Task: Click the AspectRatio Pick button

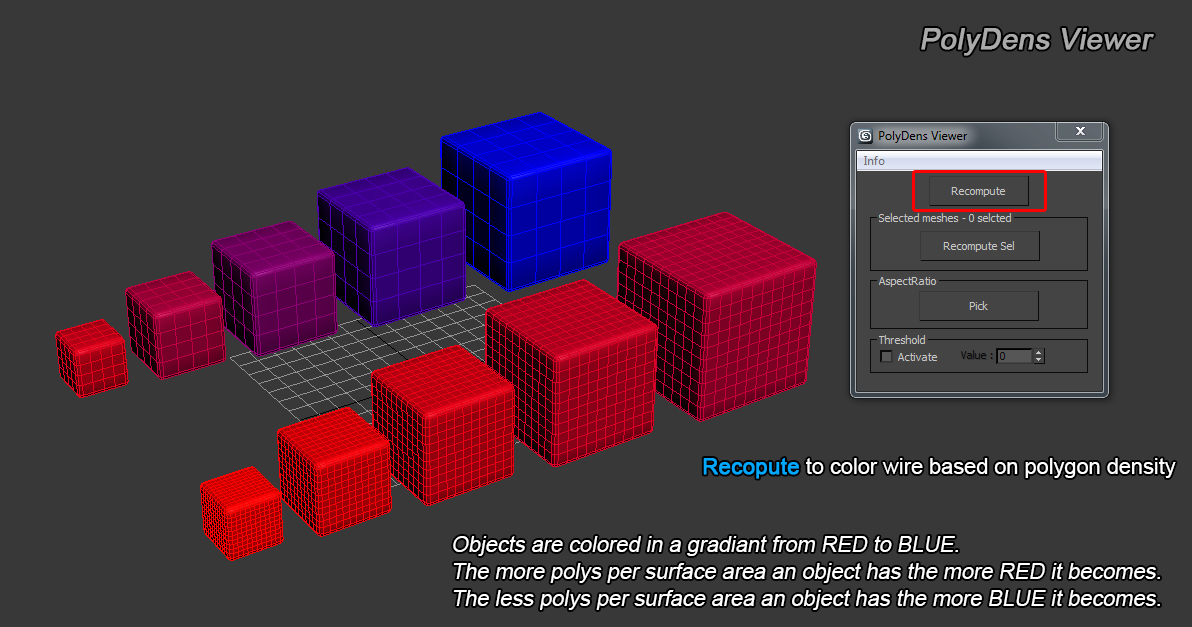Action: 978,306
